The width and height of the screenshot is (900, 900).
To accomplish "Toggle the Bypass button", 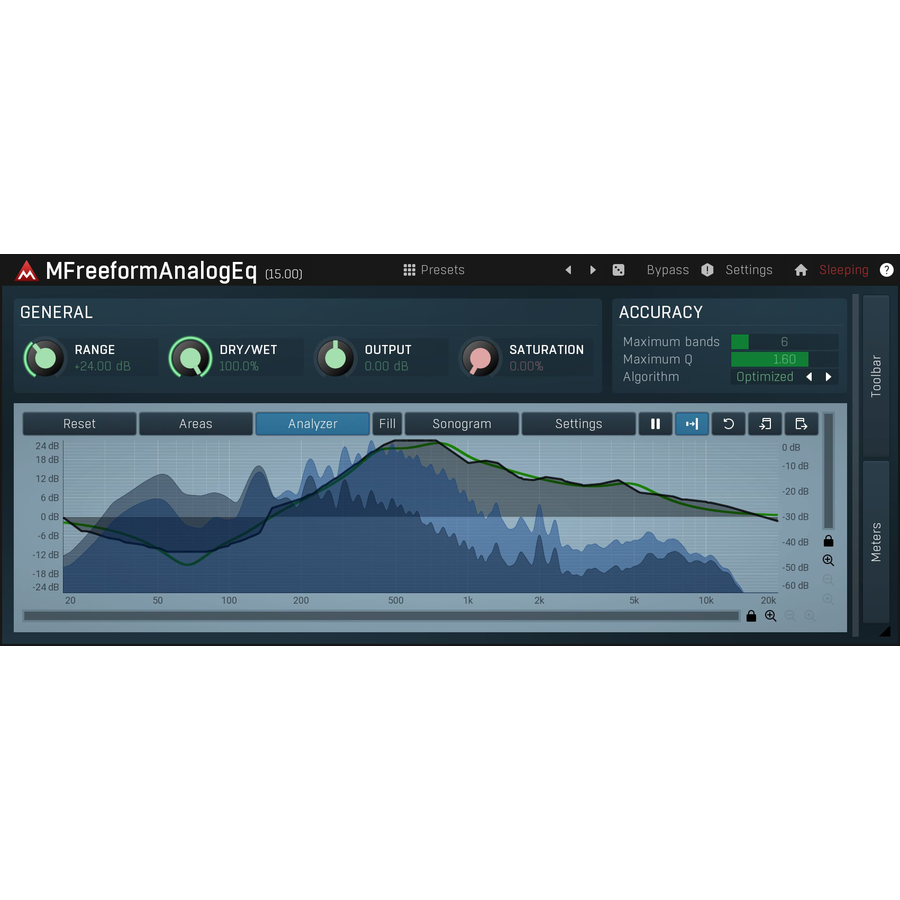I will (667, 270).
